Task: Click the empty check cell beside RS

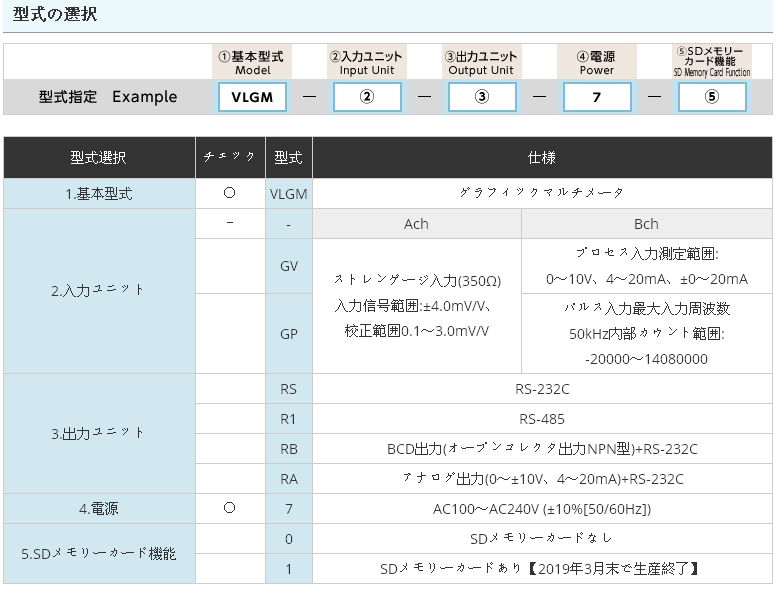Action: coord(230,389)
